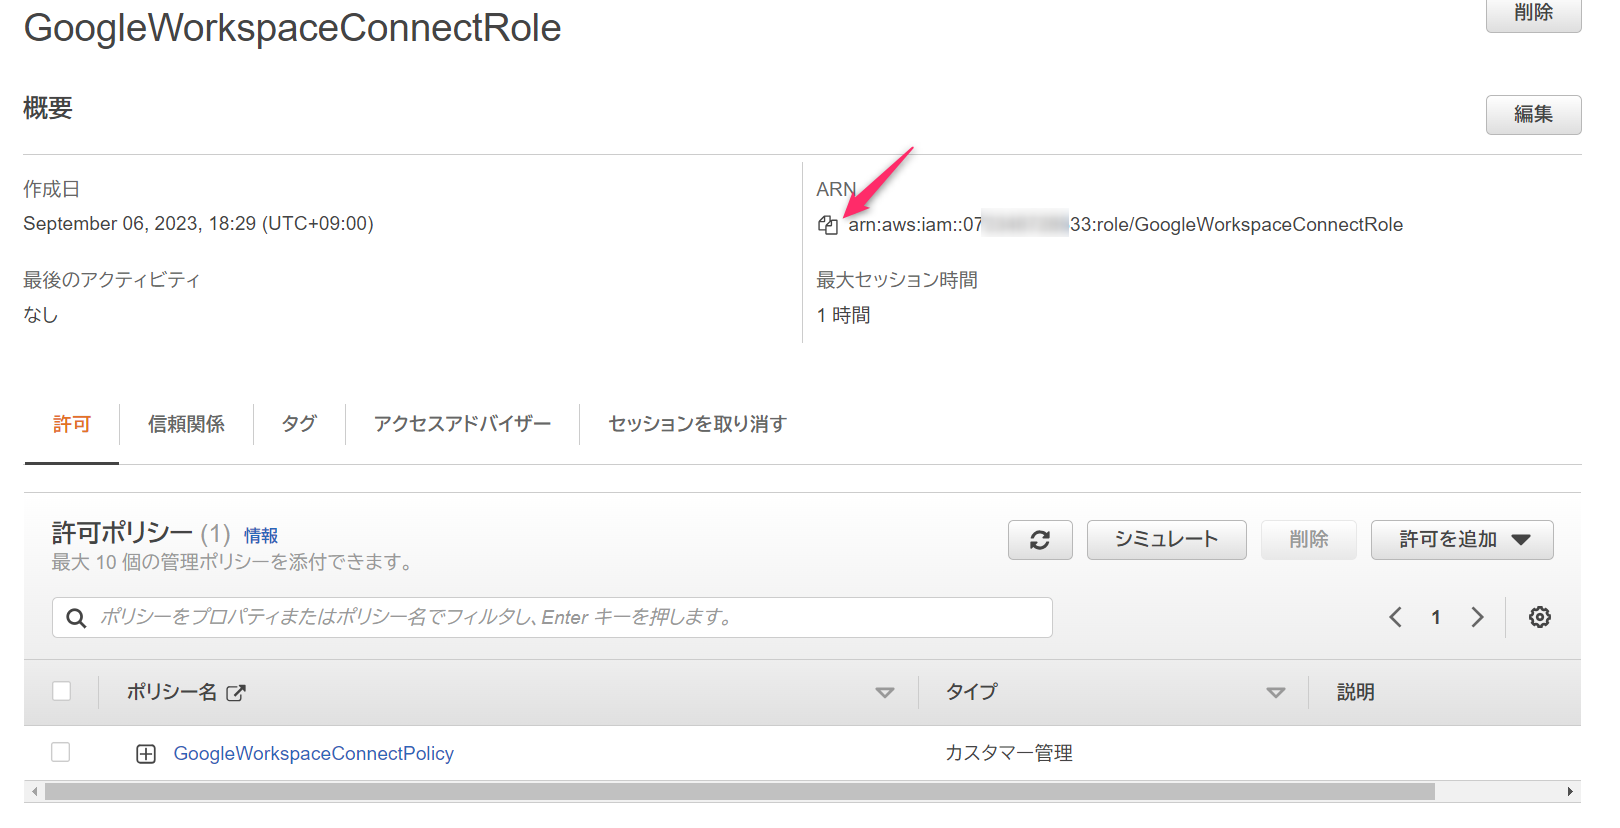The height and width of the screenshot is (828, 1620).
Task: Click the シミュレート button
Action: click(1166, 540)
